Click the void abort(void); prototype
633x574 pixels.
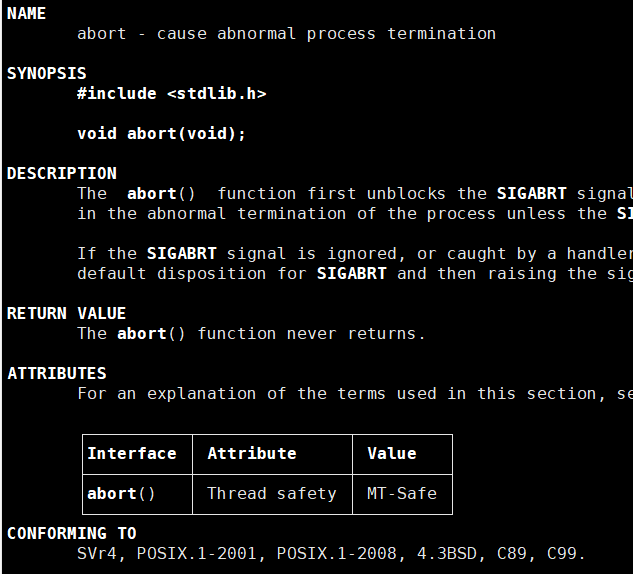pyautogui.click(x=161, y=133)
